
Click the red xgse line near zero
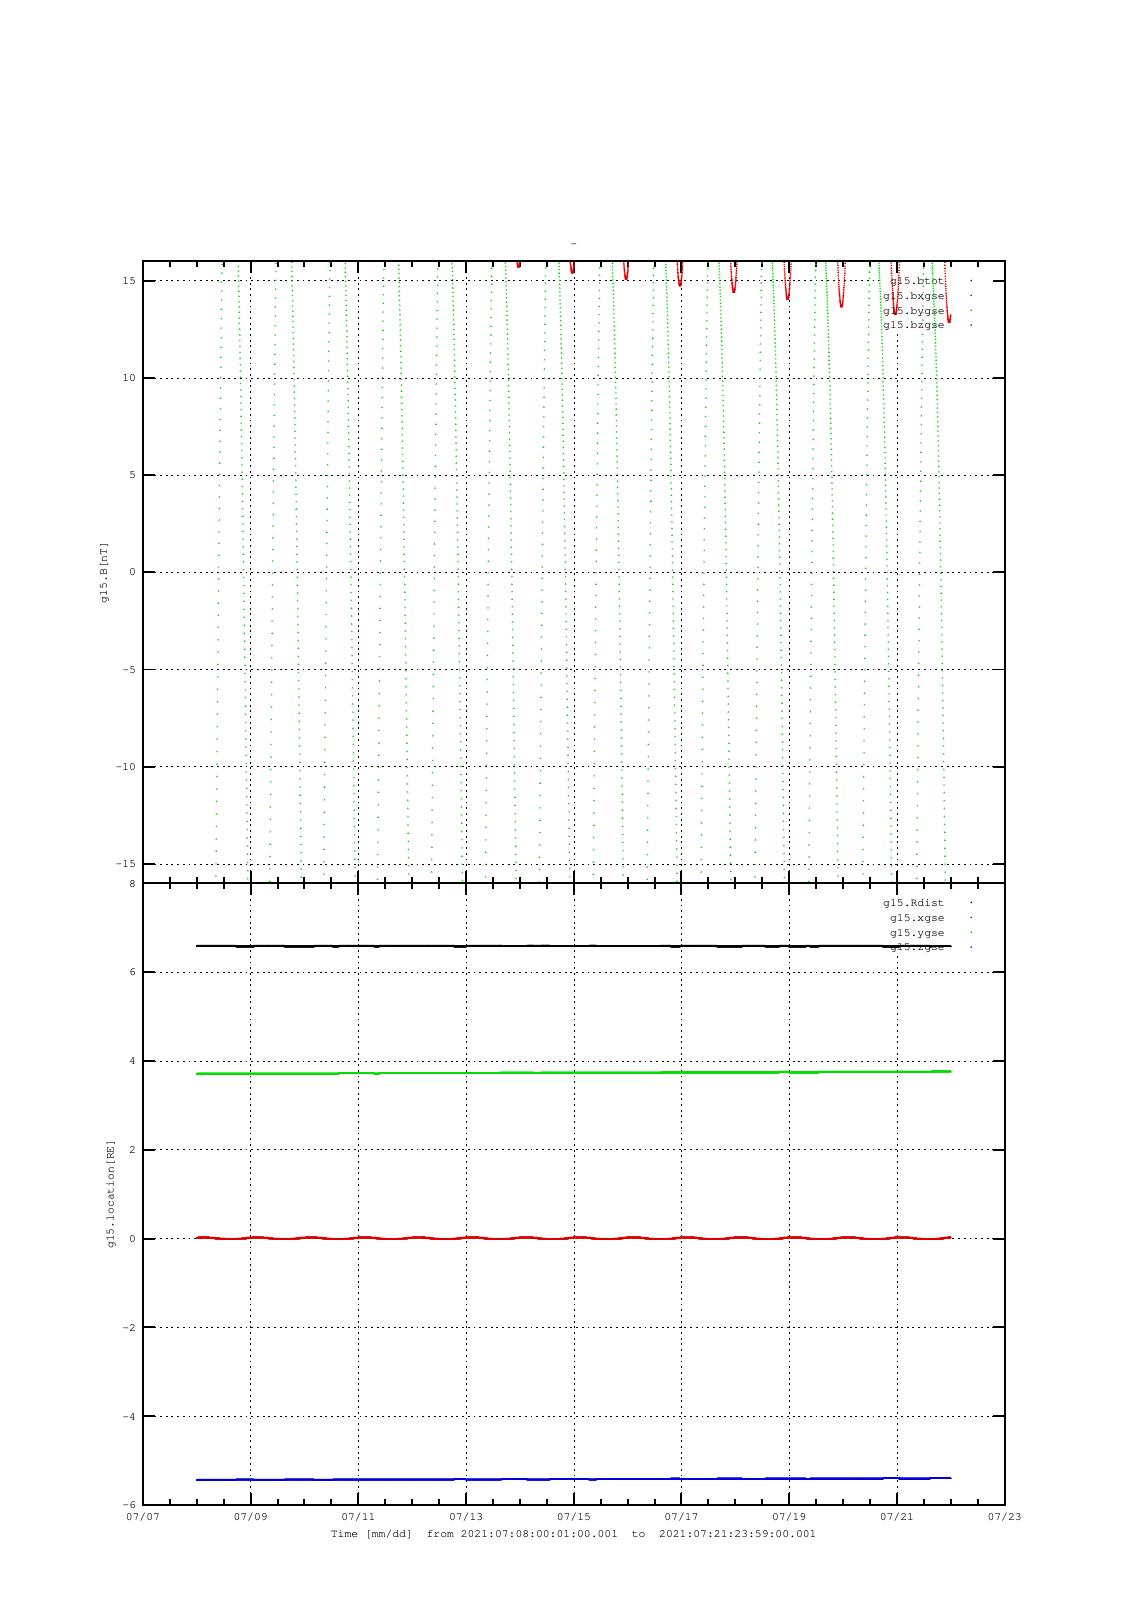573,1238
